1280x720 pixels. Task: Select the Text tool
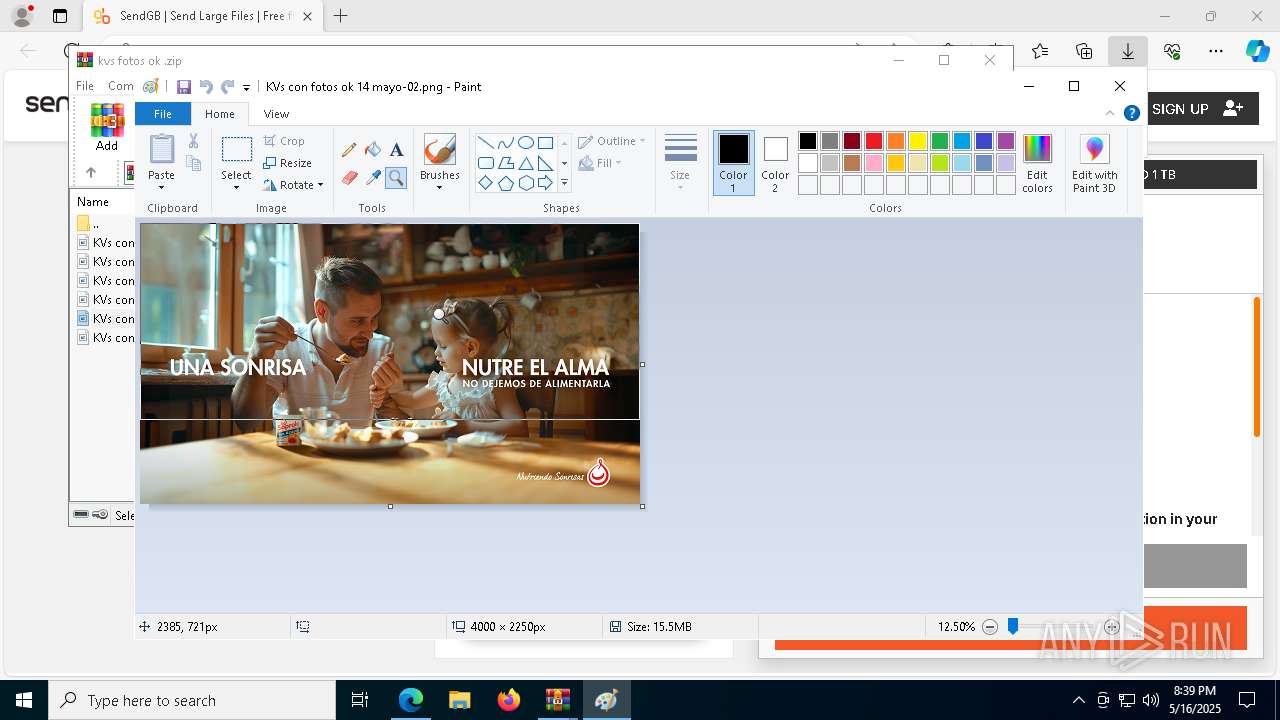click(x=396, y=150)
